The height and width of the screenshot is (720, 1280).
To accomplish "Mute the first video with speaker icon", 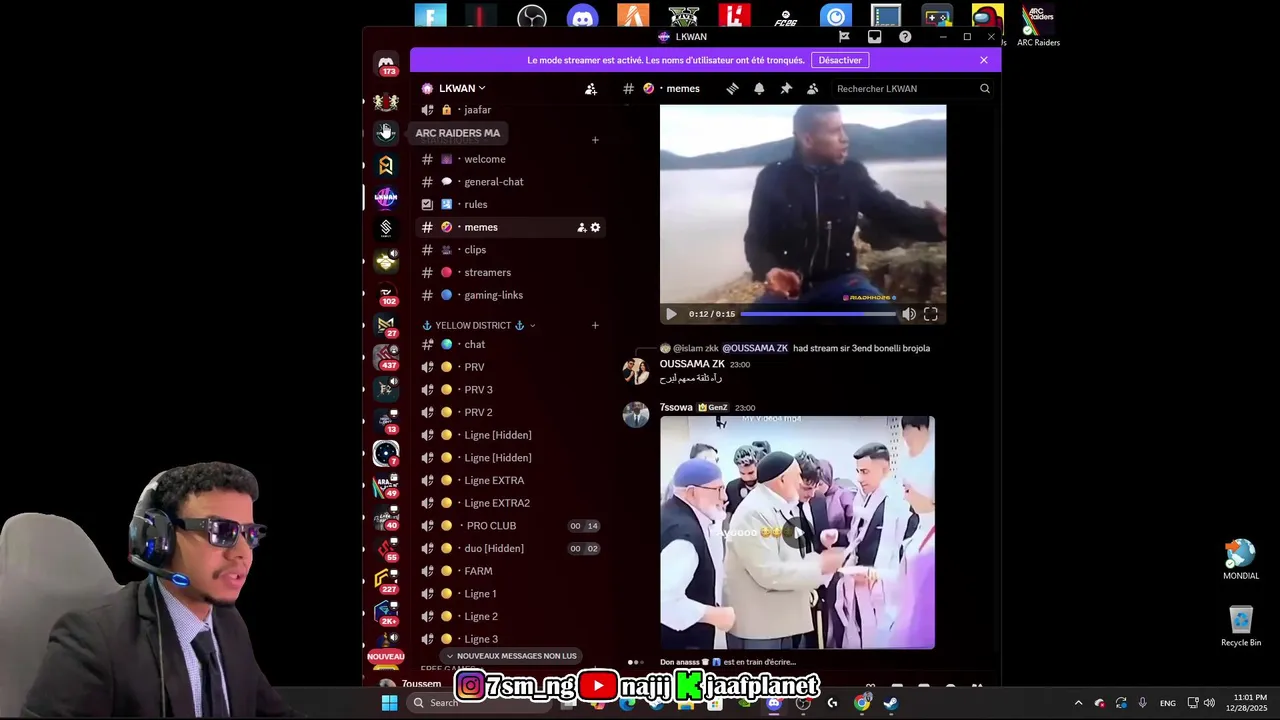I will tap(908, 314).
